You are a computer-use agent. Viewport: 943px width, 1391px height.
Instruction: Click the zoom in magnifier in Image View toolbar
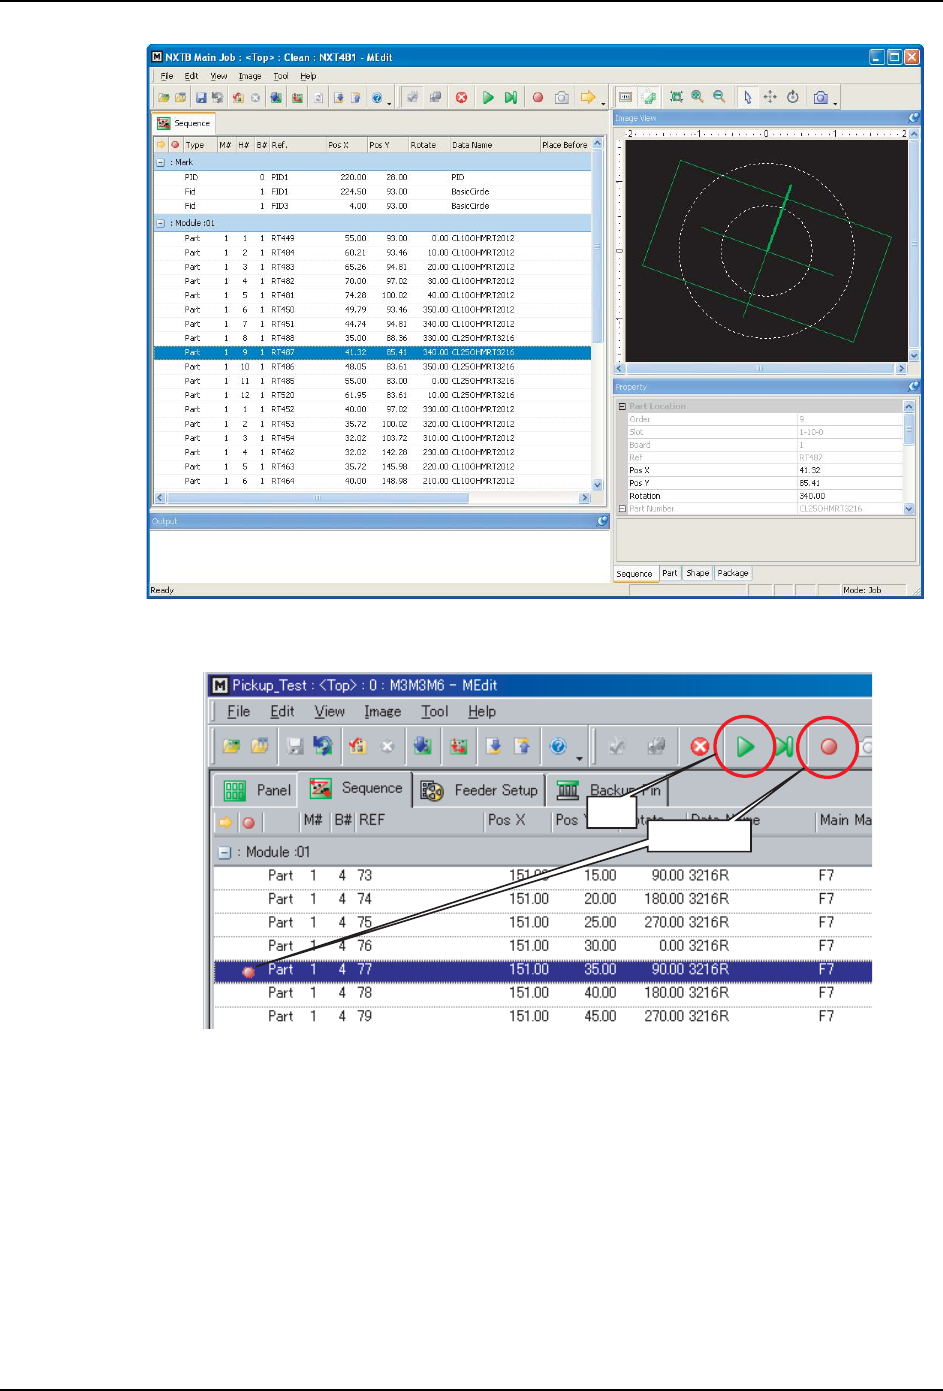697,97
